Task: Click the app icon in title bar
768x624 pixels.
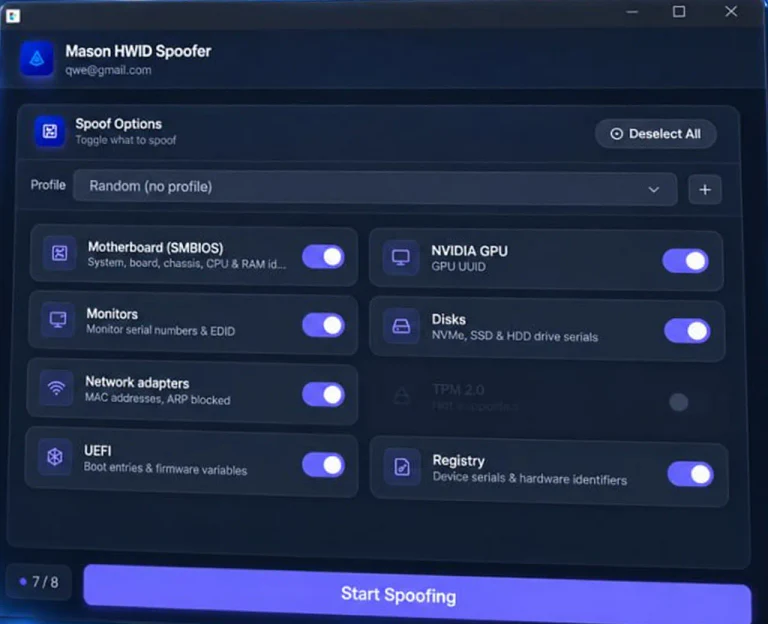Action: pos(13,16)
